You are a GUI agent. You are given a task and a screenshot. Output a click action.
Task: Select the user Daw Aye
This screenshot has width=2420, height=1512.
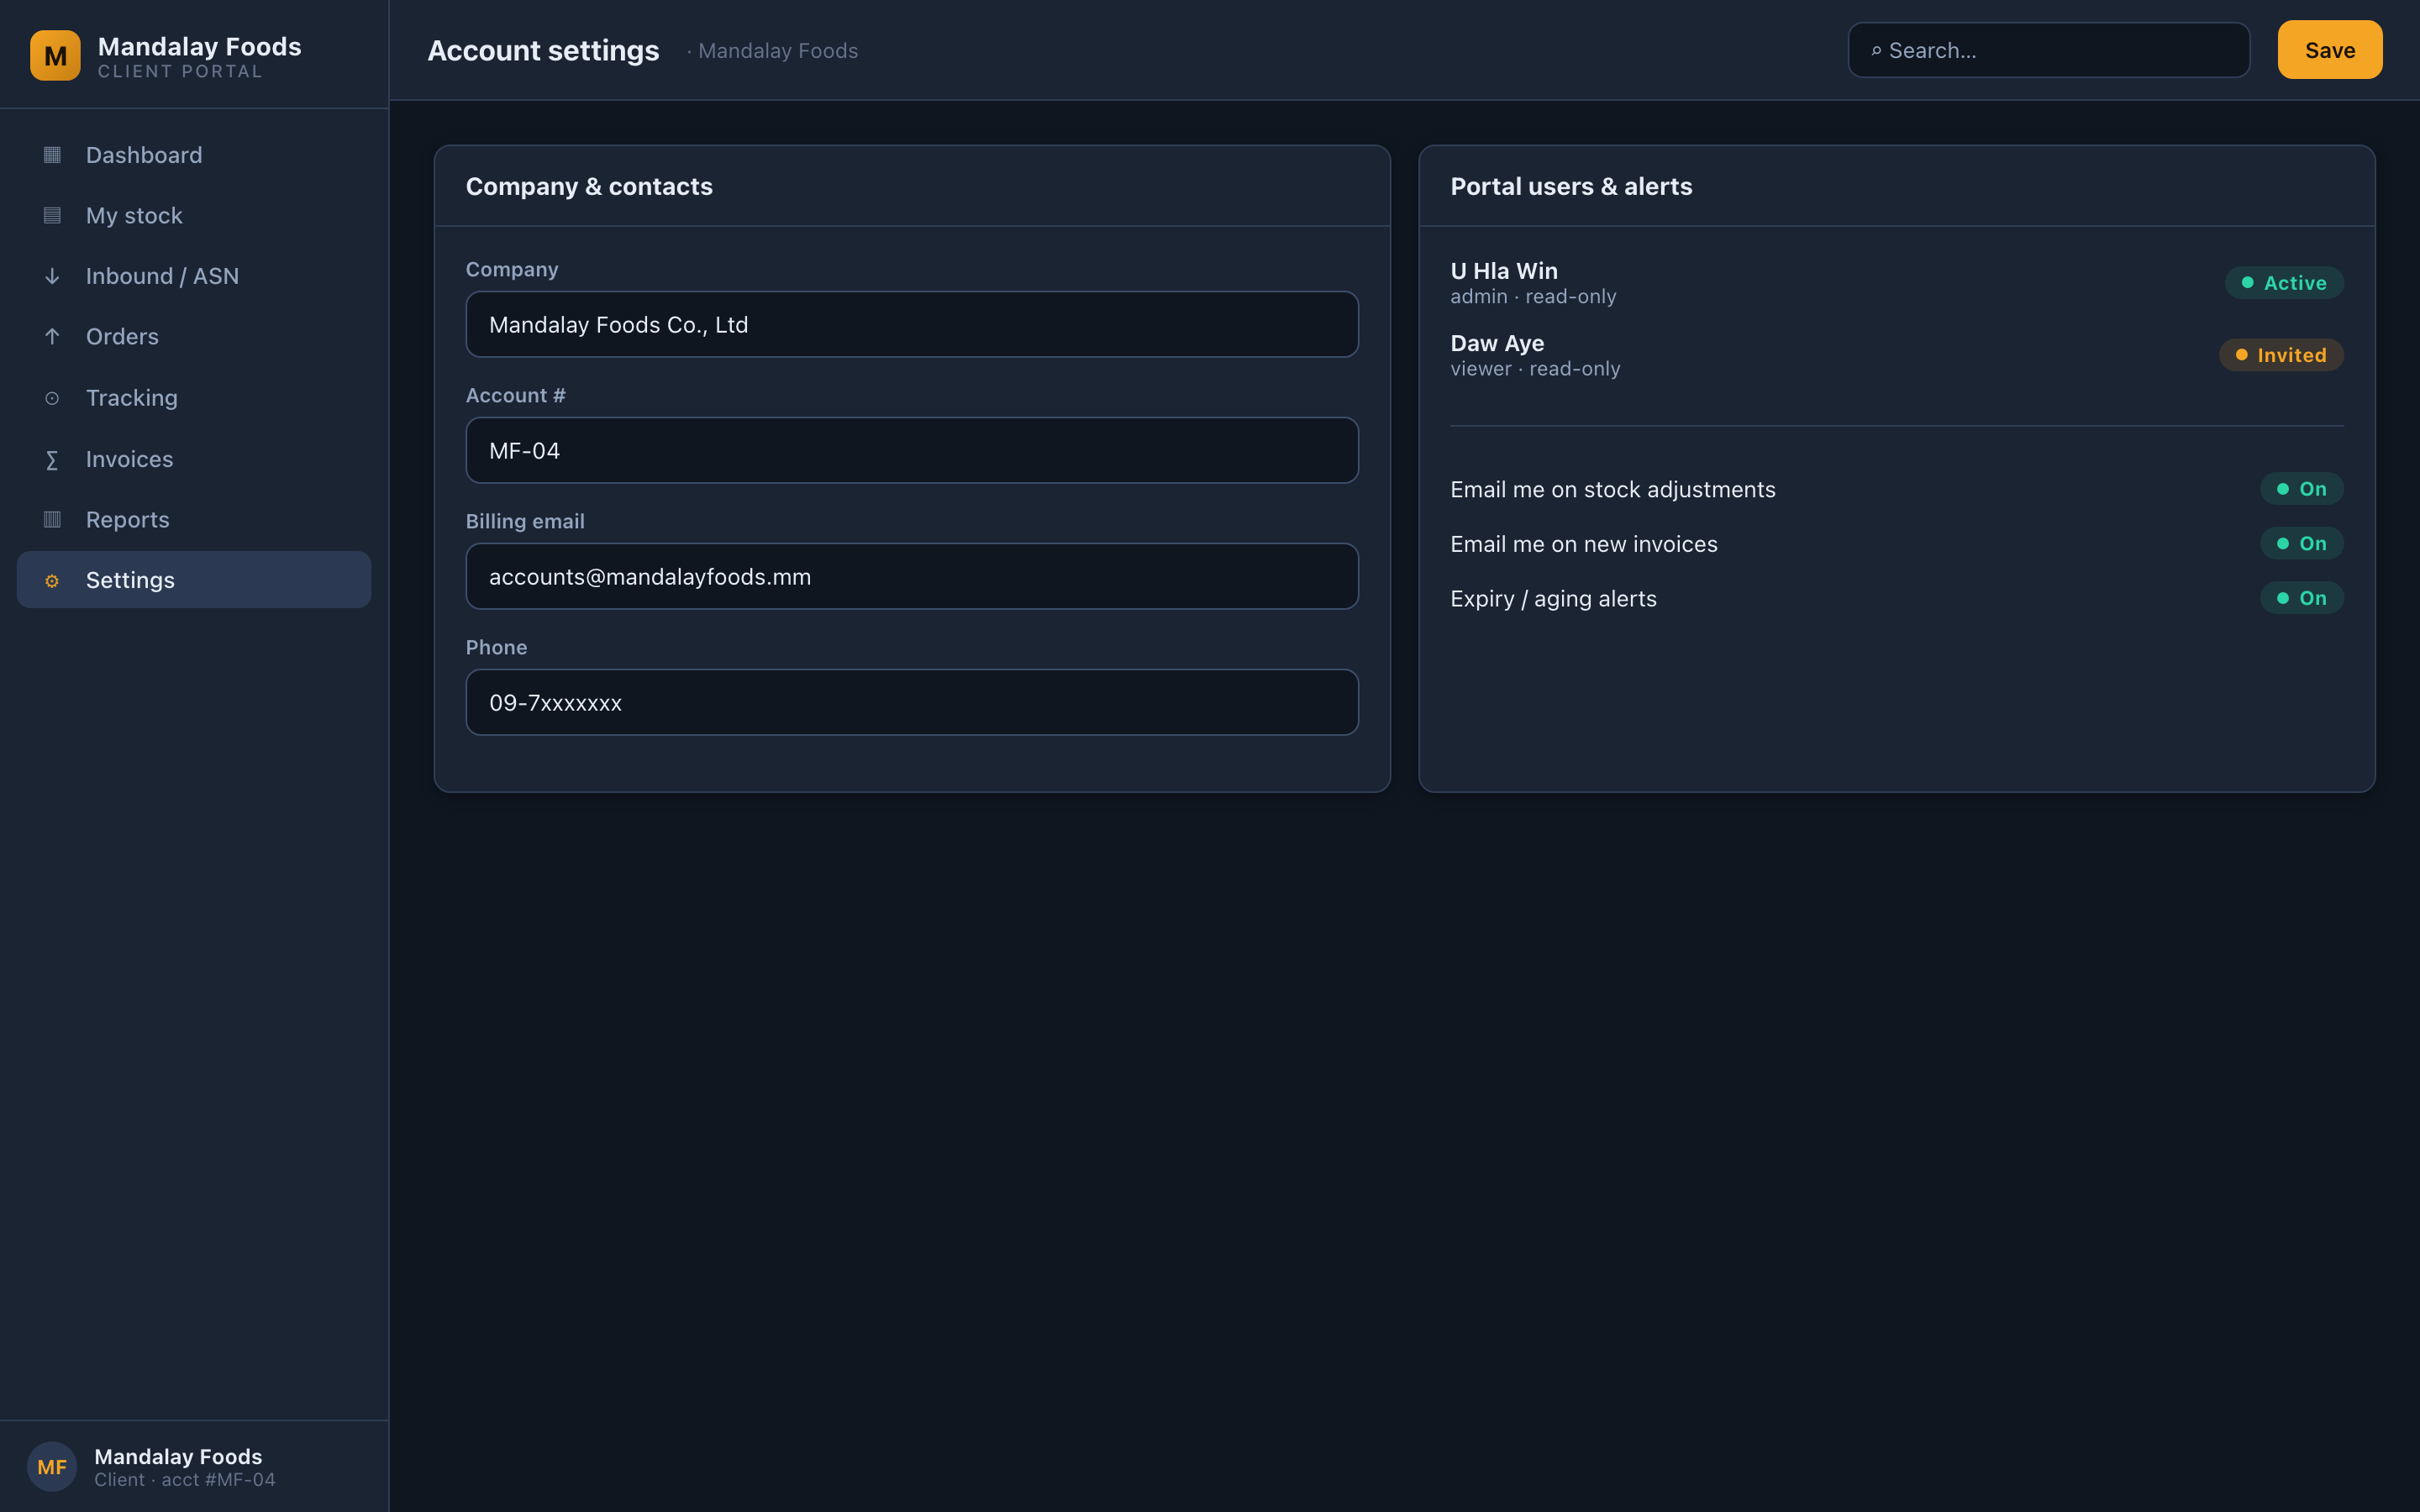pos(1497,343)
